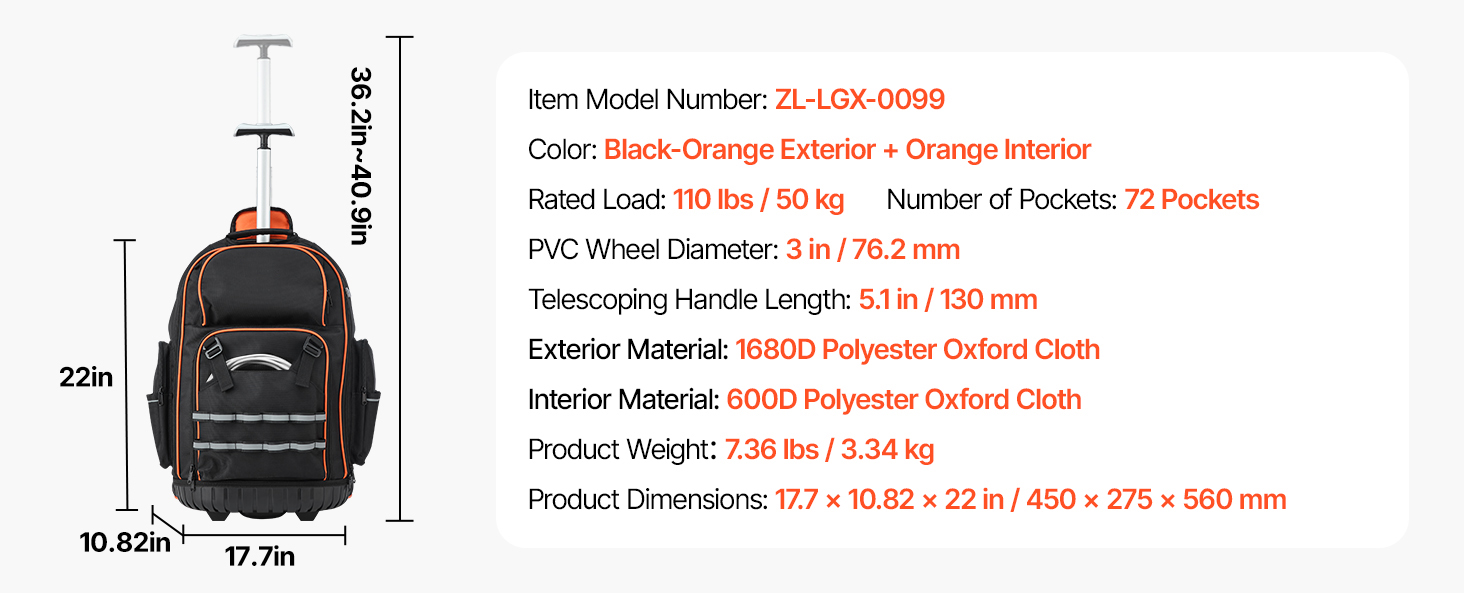Image resolution: width=1464 pixels, height=600 pixels.
Task: Click the 17.7in width label
Action: coord(259,557)
